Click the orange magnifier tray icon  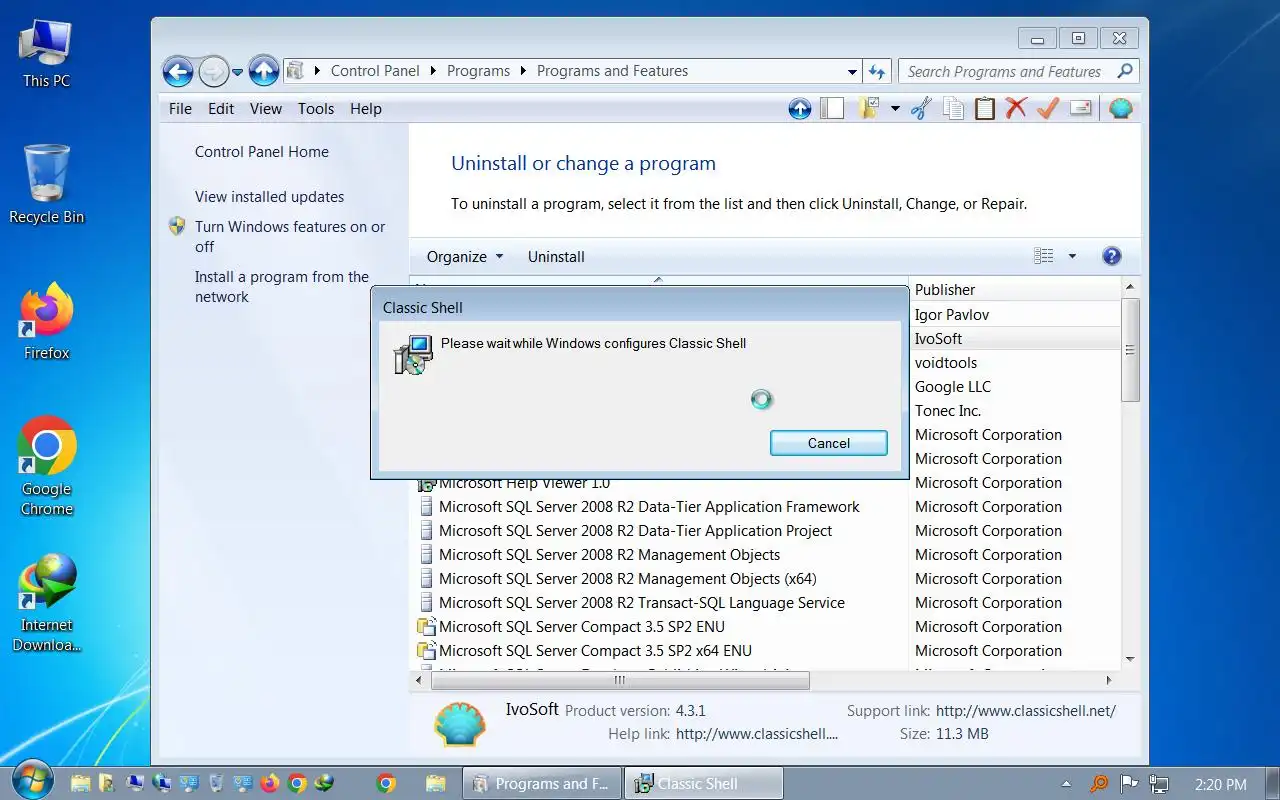1099,784
